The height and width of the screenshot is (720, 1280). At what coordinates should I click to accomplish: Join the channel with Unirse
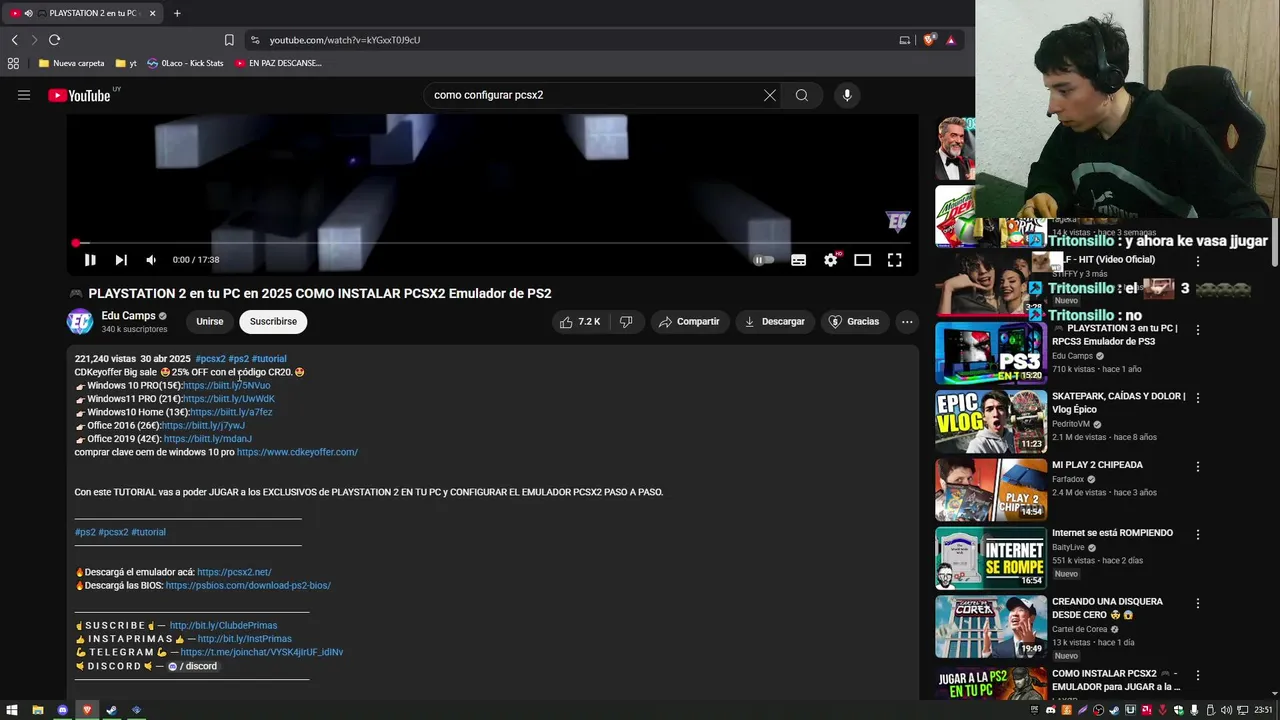[210, 322]
